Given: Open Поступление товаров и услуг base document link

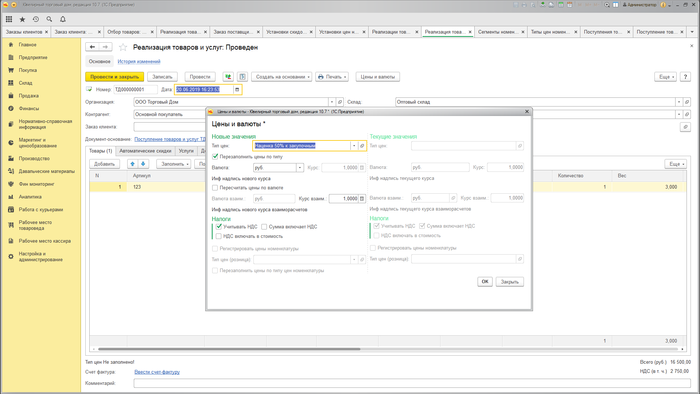Looking at the screenshot, I should 170,139.
